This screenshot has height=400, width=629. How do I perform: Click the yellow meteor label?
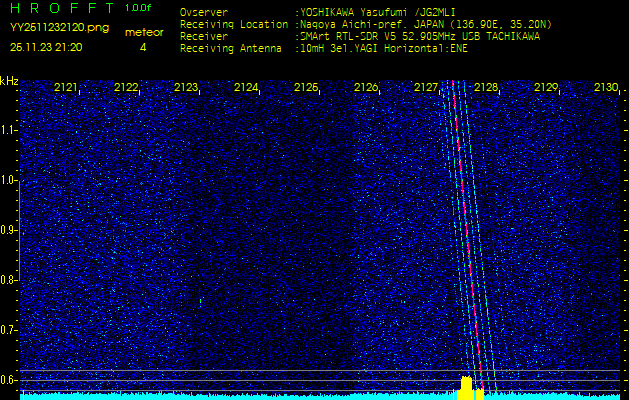click(x=143, y=32)
